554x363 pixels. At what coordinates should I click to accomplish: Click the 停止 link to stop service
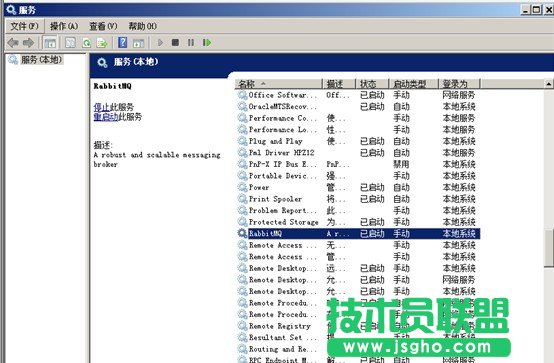102,106
